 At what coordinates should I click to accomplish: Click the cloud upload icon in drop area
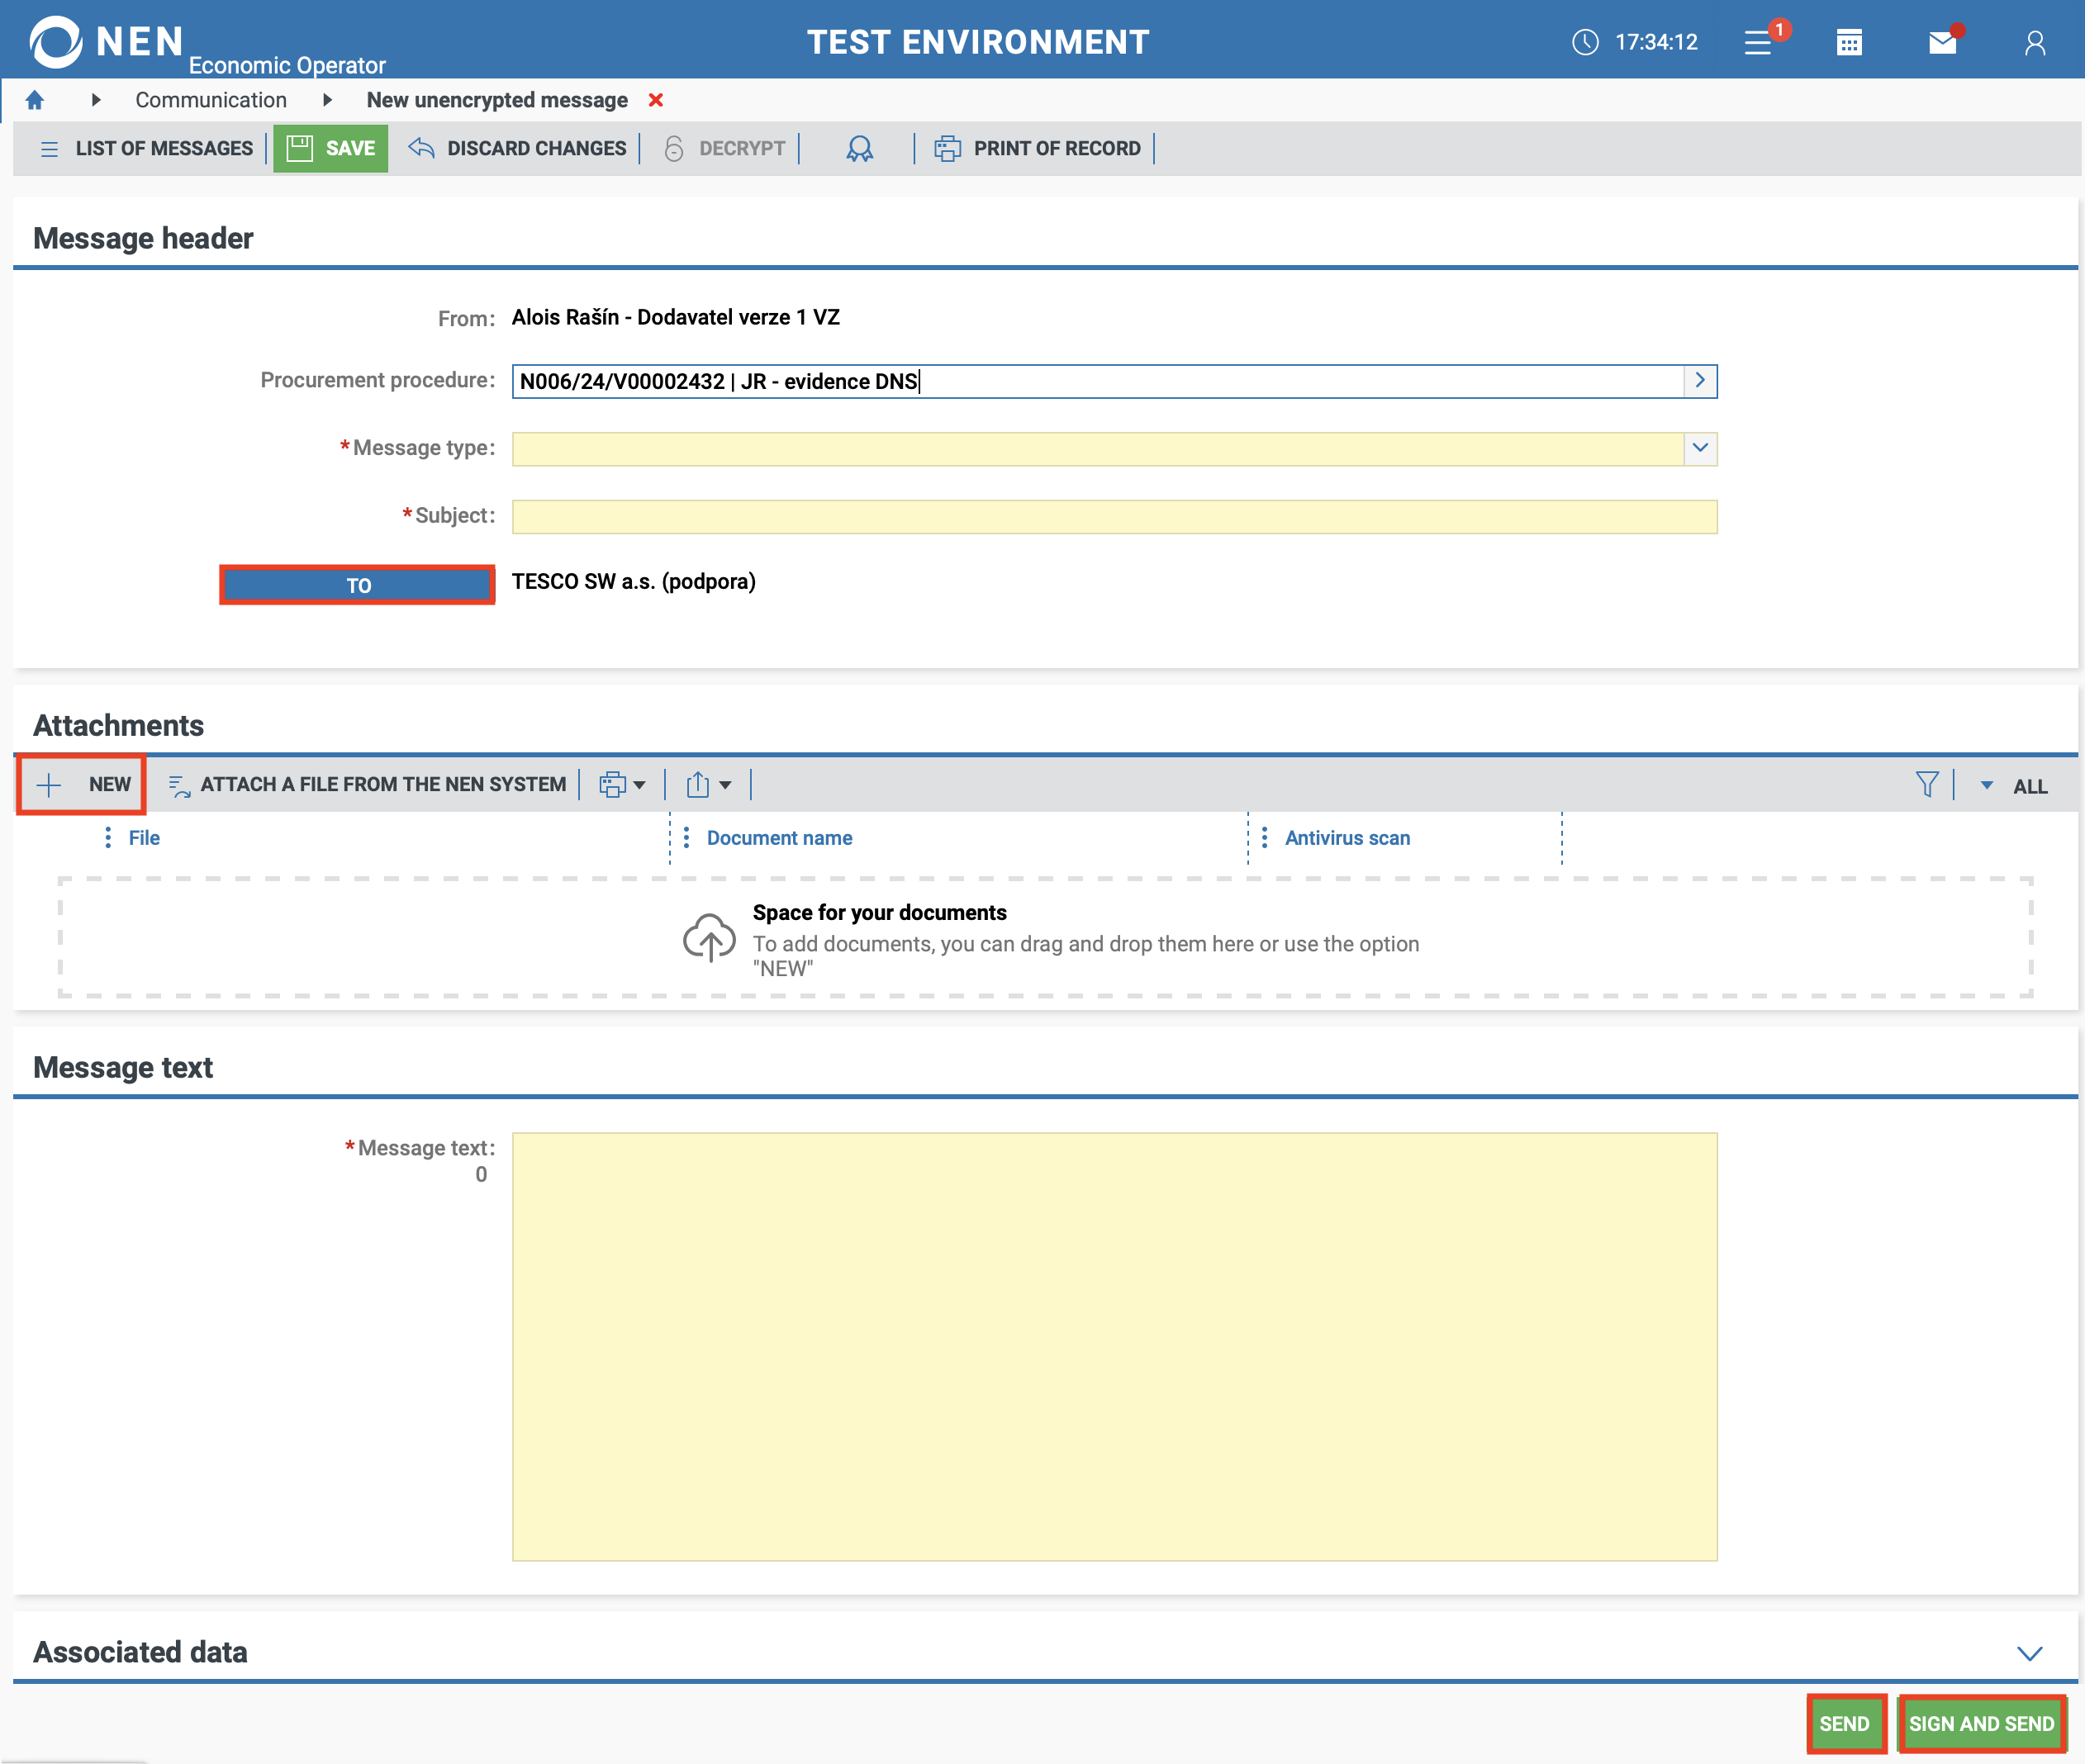click(709, 938)
